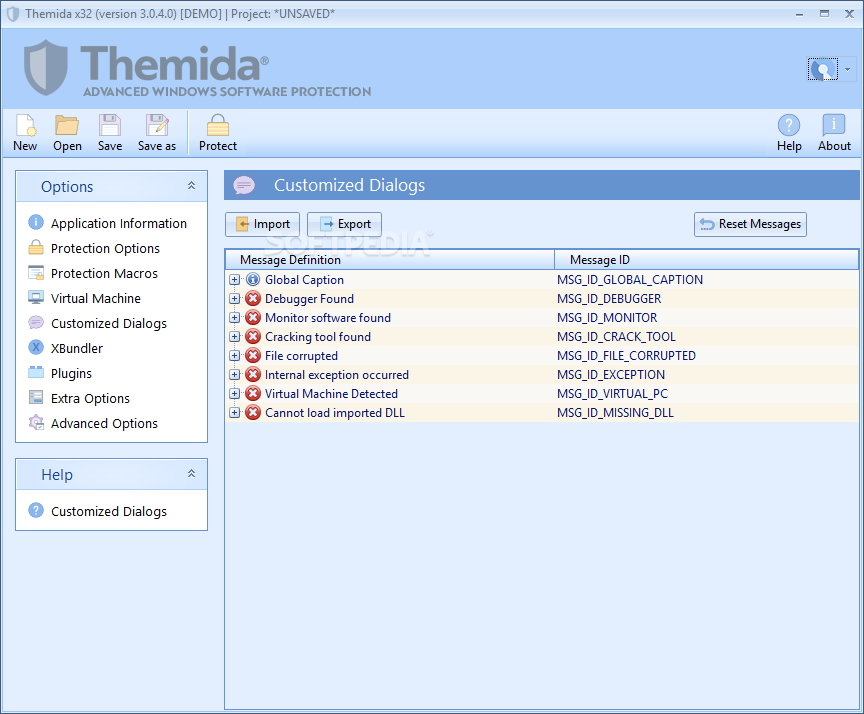Viewport: 864px width, 714px height.
Task: Select Customized Dialogs in the Options panel
Action: (97, 323)
